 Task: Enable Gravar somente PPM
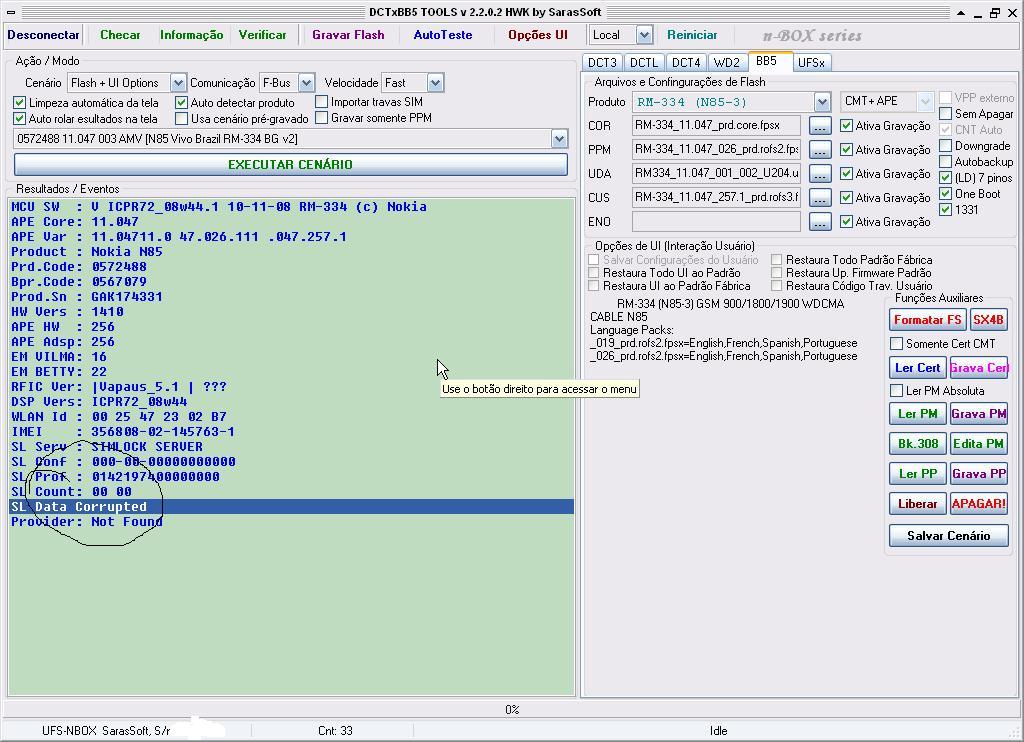(321, 118)
